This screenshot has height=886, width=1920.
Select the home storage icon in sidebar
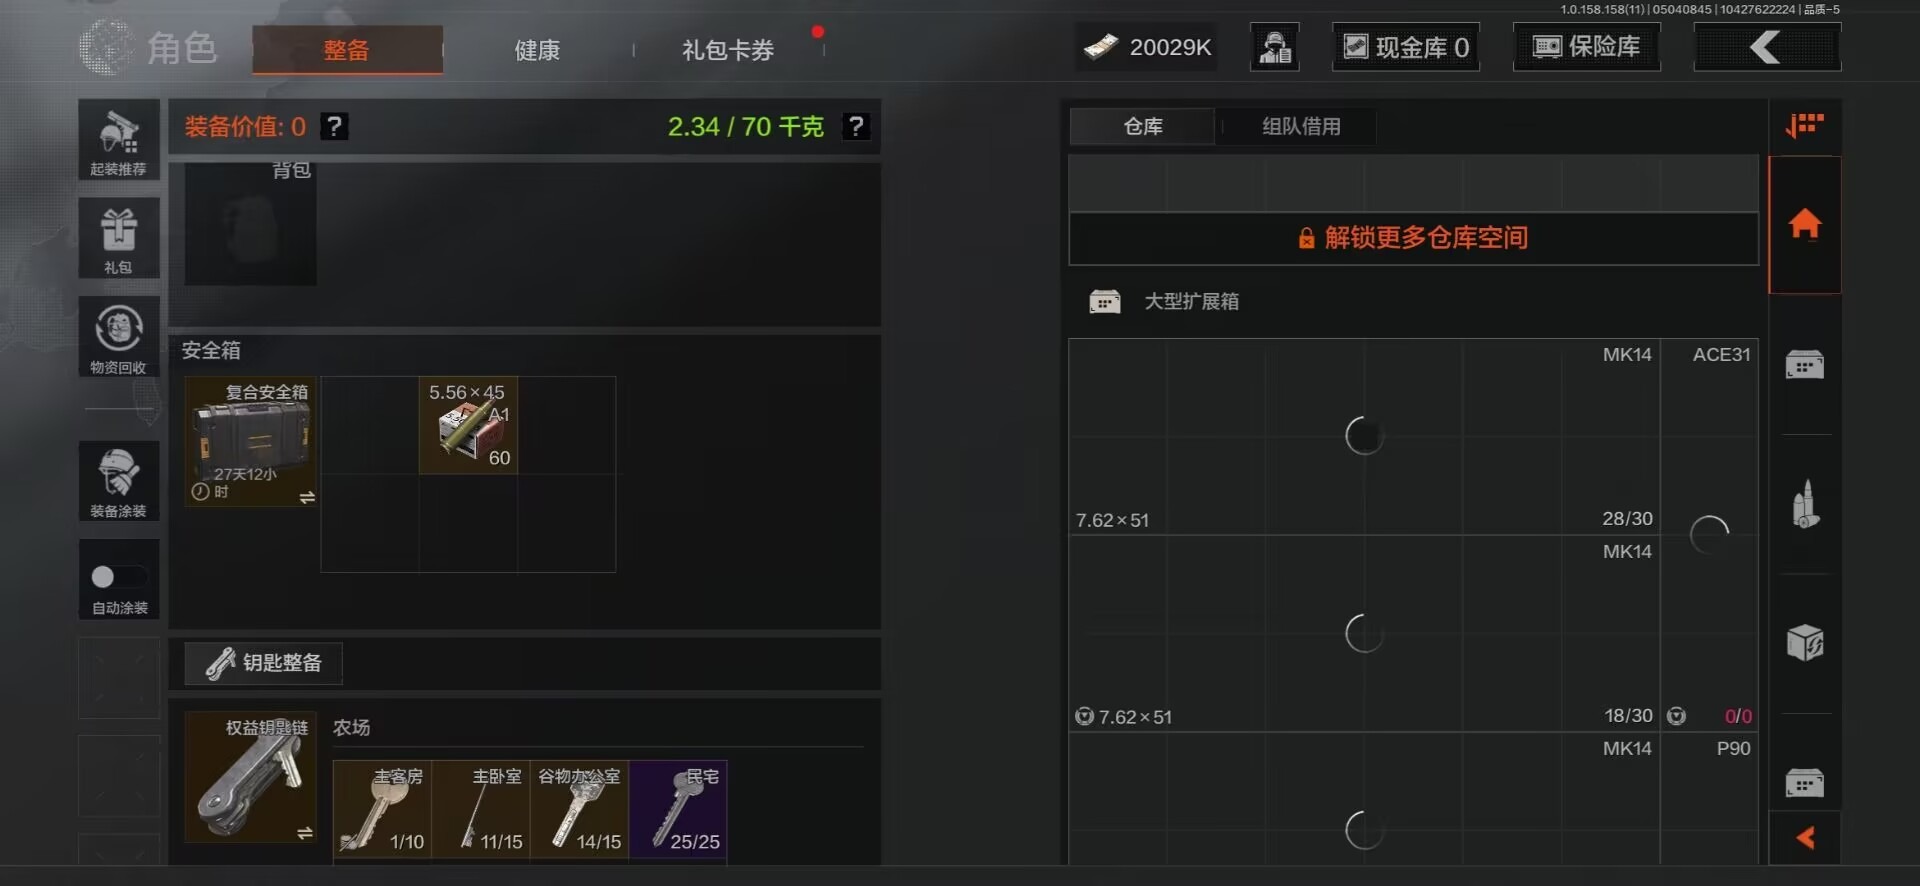point(1805,224)
